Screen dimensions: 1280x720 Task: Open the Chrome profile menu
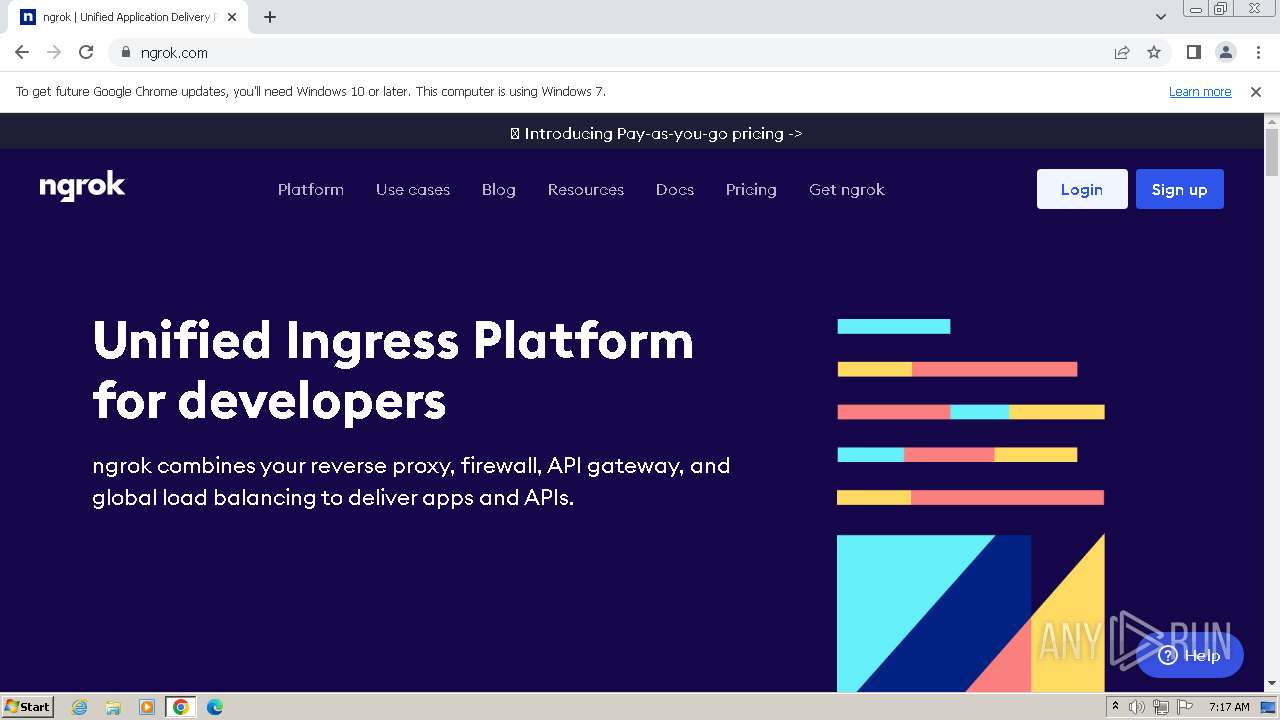[1225, 52]
